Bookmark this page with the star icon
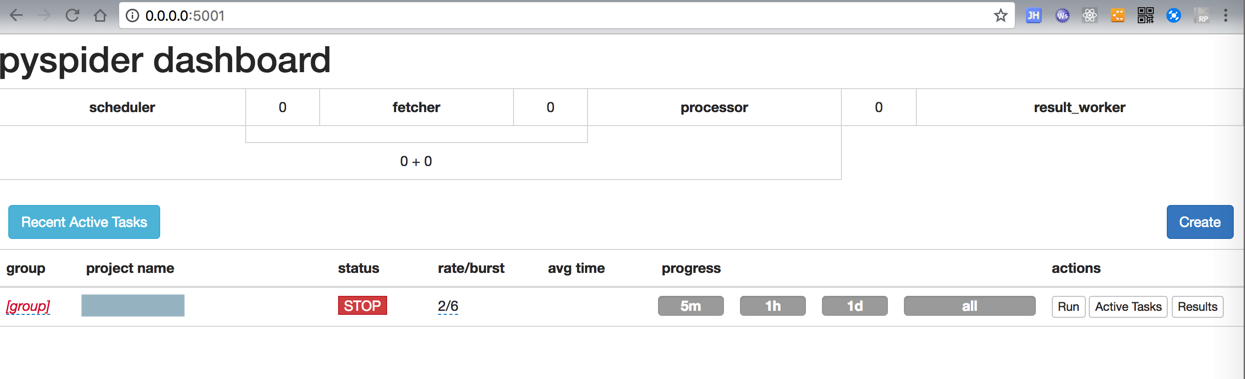Viewport: 1245px width, 379px height. coord(1000,15)
